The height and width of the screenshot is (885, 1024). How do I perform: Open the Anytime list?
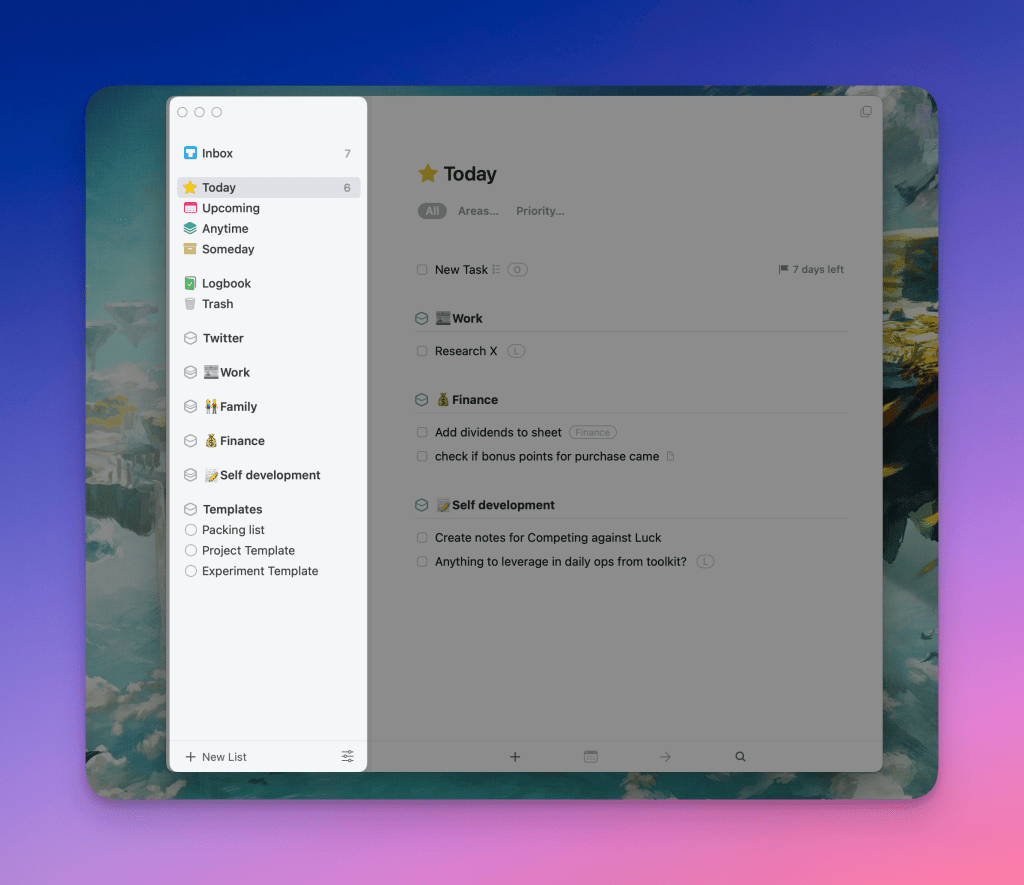pyautogui.click(x=225, y=229)
